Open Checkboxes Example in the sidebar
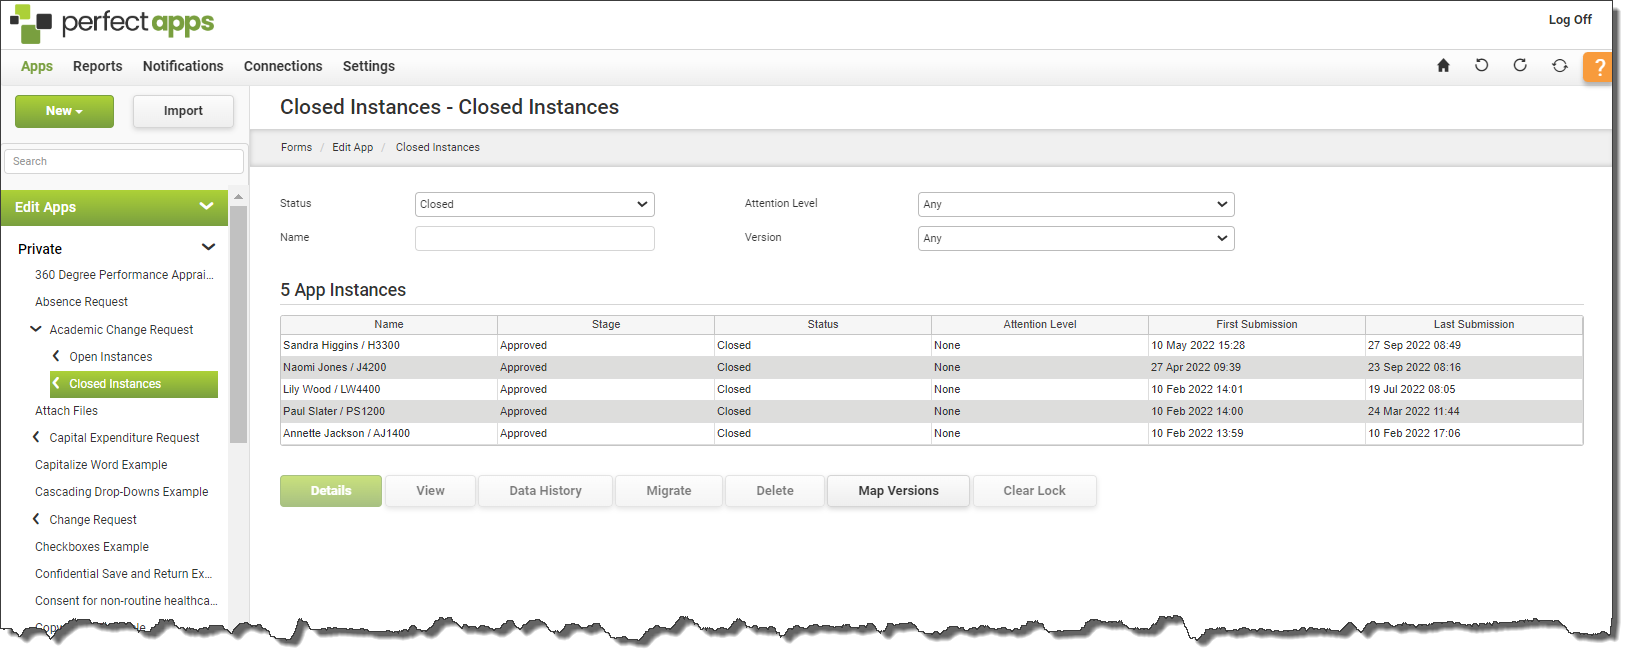This screenshot has height=660, width=1628. 92,546
